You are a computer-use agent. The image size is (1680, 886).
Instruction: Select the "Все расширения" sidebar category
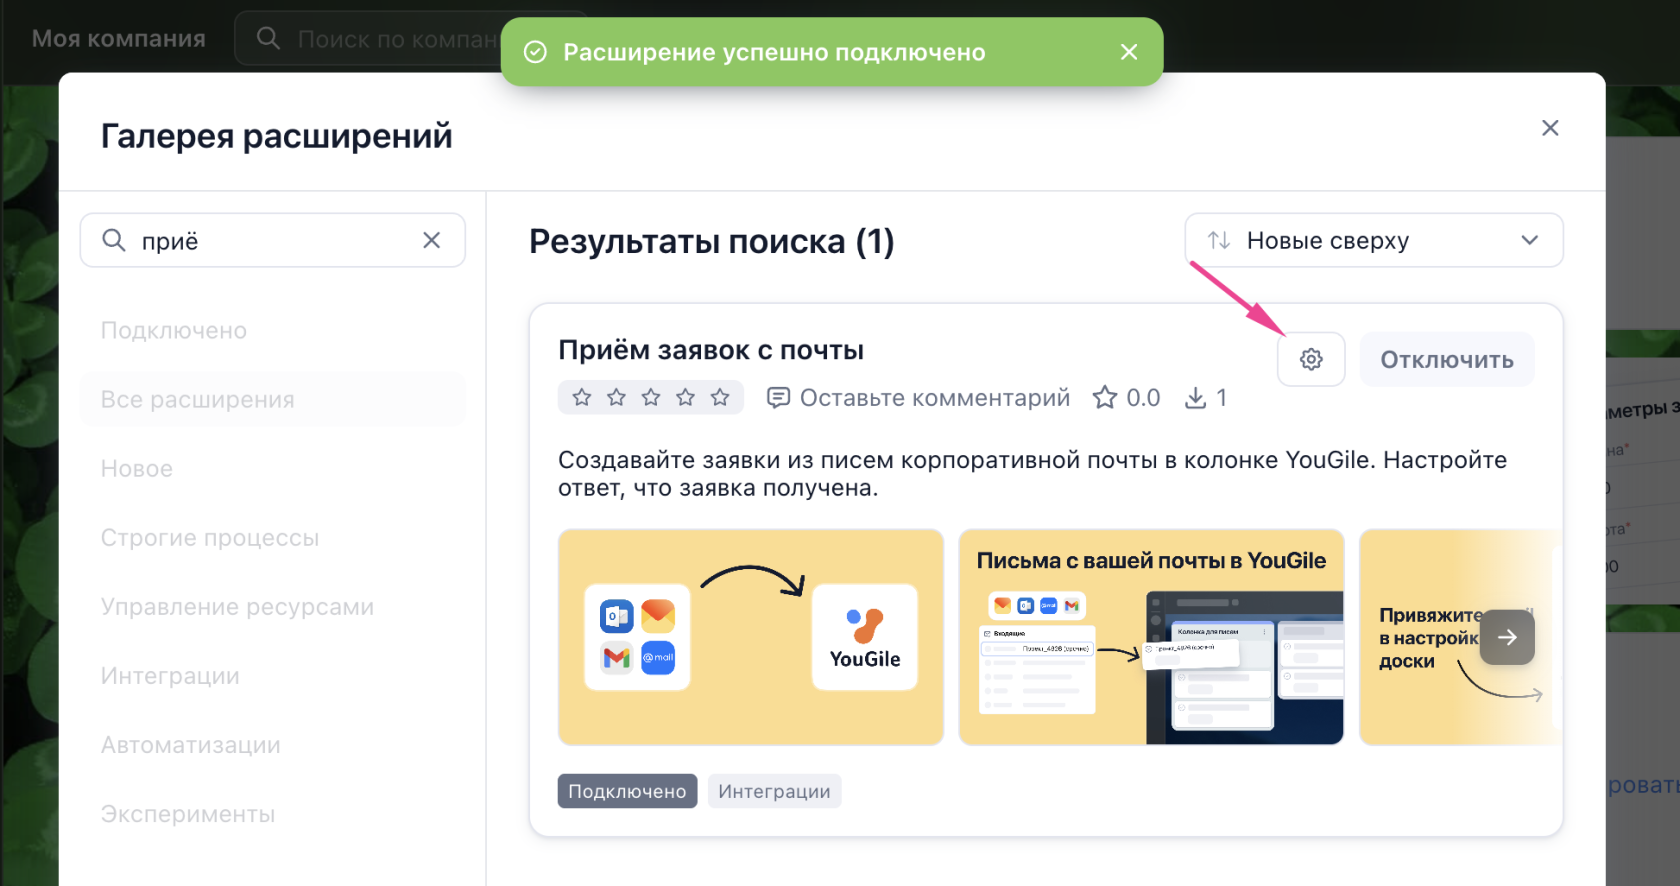[x=198, y=400]
